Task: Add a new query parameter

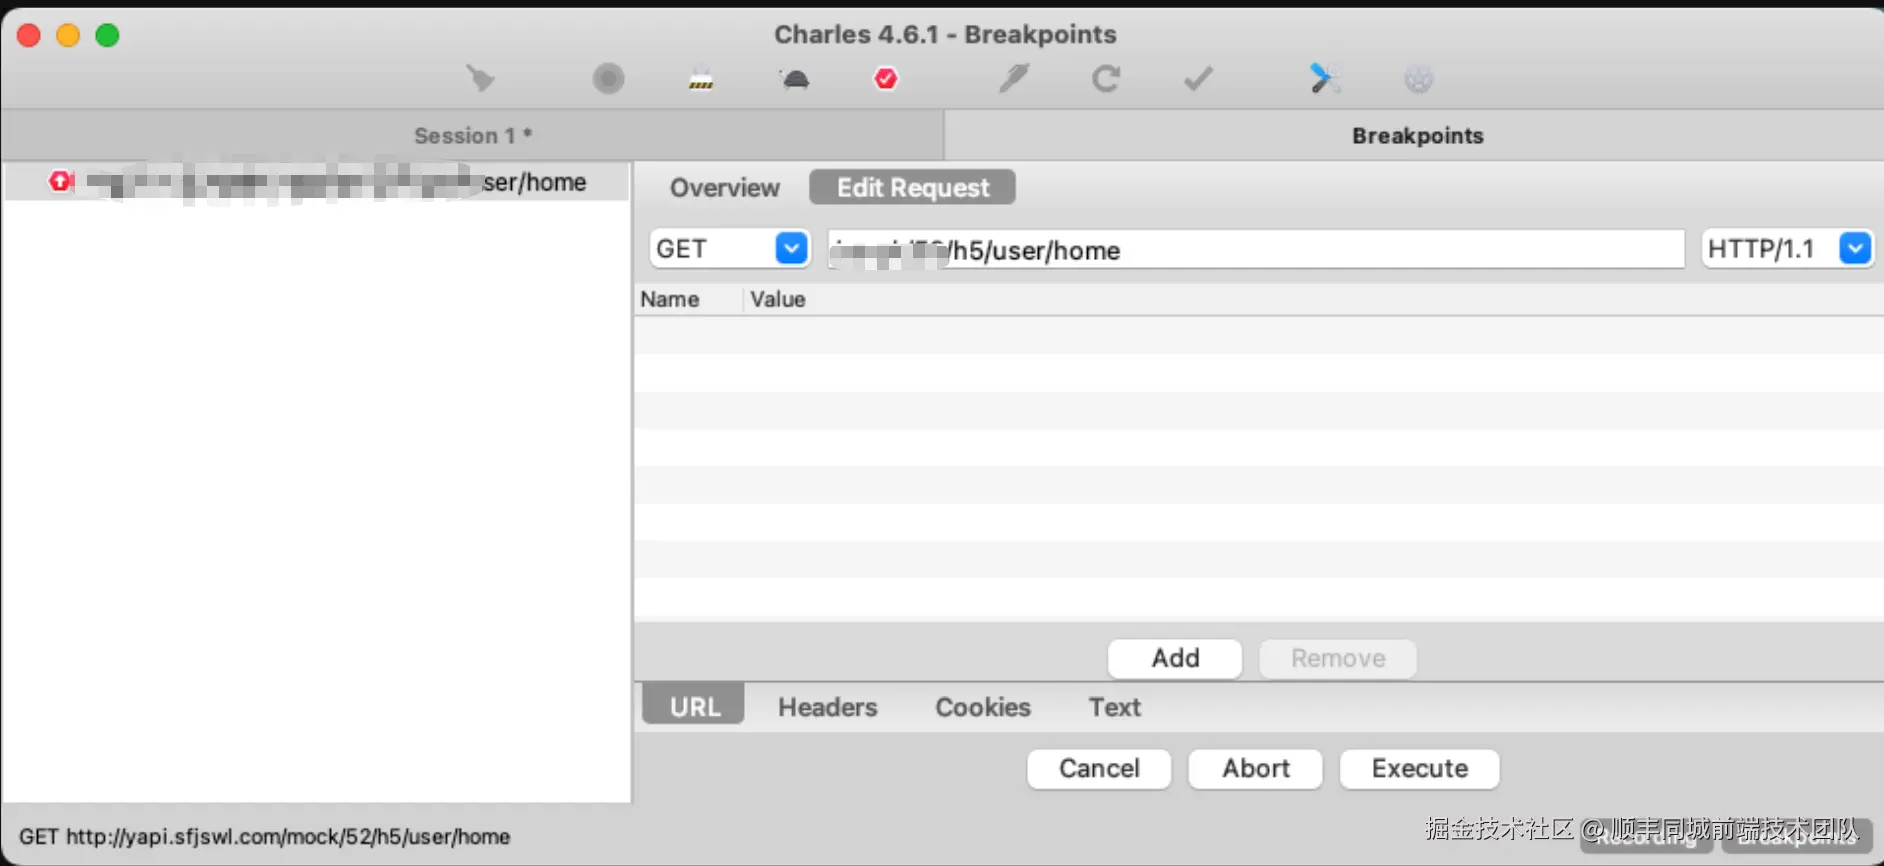Action: (x=1175, y=658)
